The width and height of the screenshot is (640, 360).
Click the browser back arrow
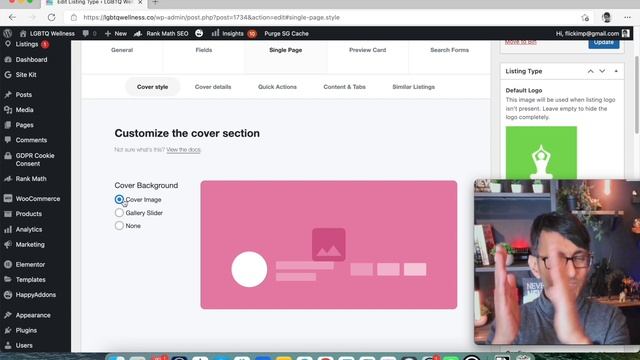pyautogui.click(x=12, y=18)
